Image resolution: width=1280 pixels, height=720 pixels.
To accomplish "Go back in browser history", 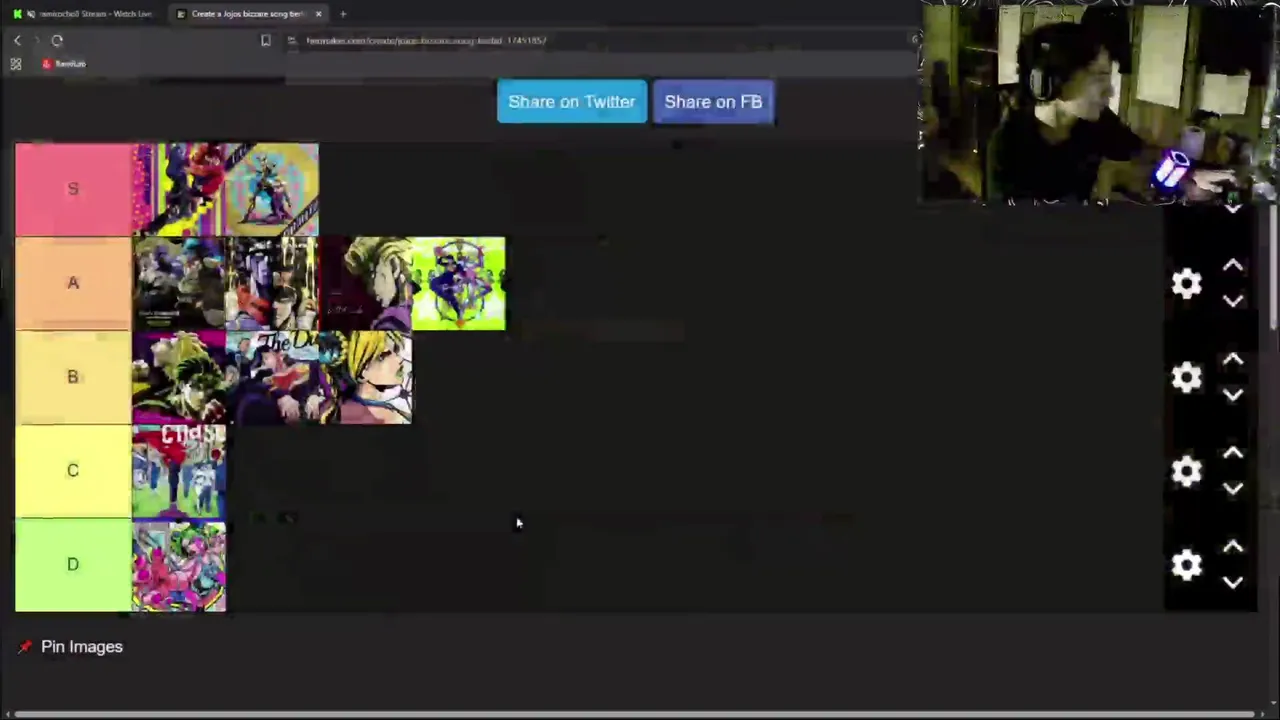I will coord(17,40).
